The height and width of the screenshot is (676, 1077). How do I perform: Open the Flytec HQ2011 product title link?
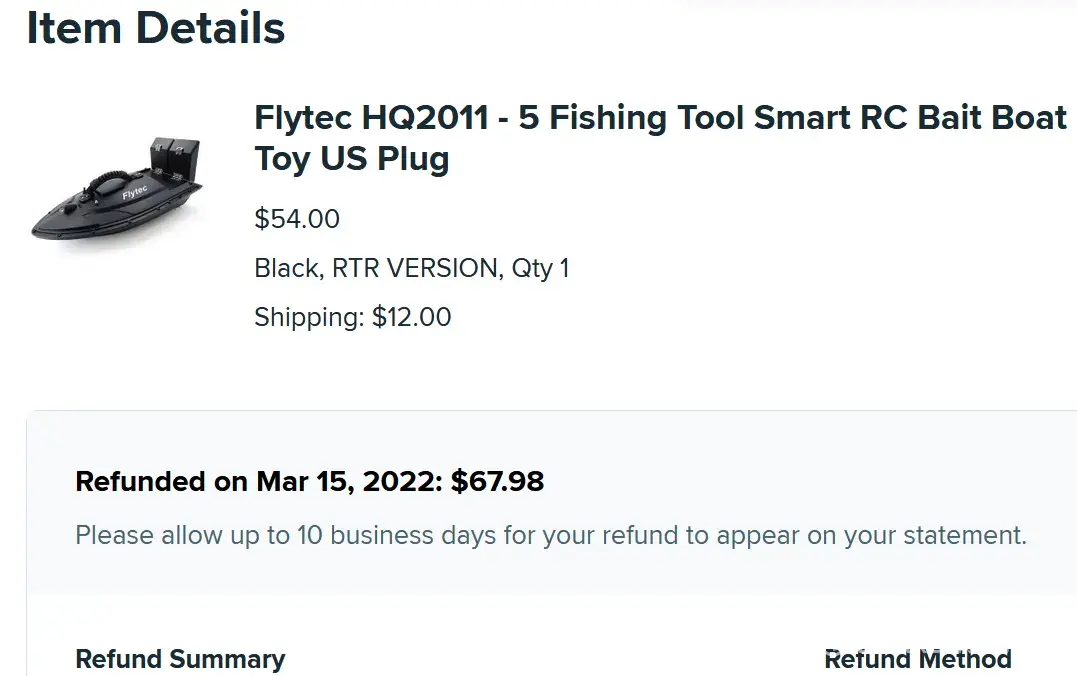pos(660,118)
